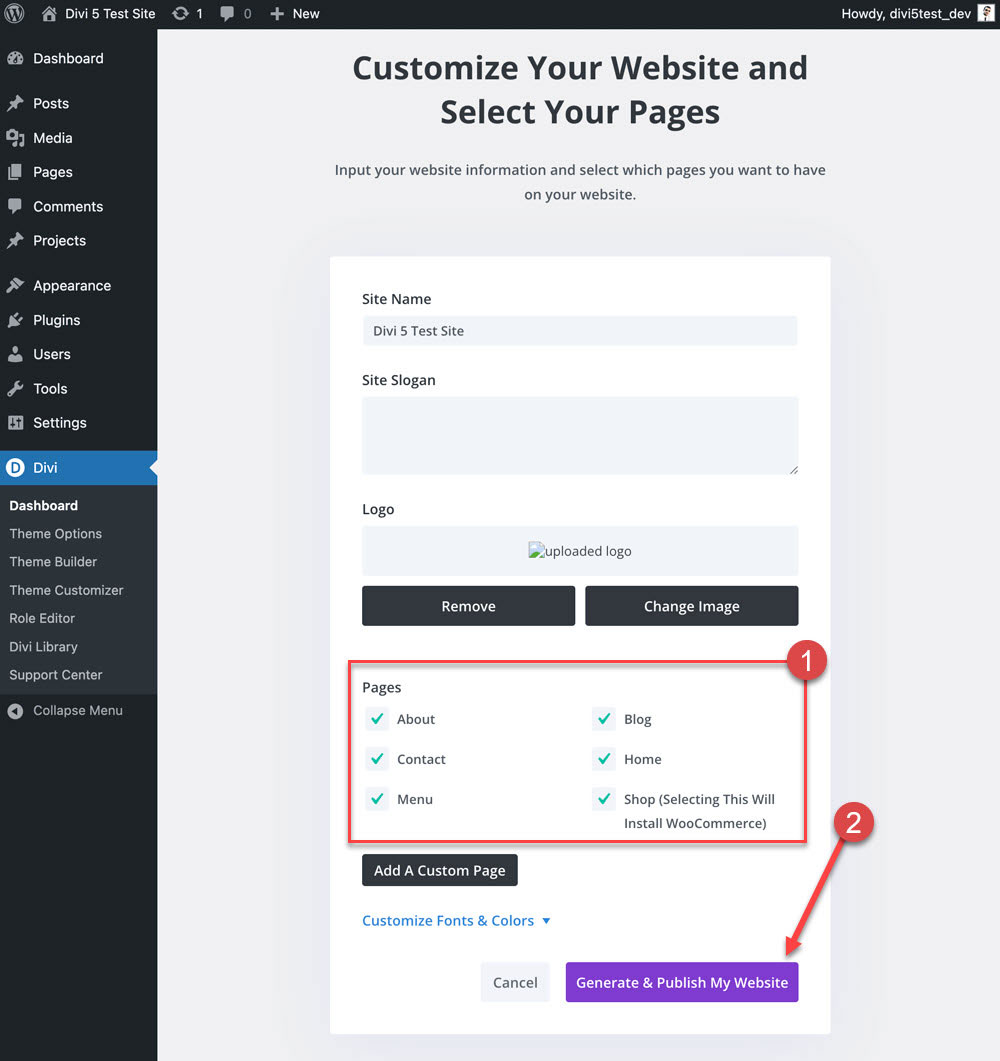Click the Appearance paintbrush icon
Screen dimensions: 1000x1061
16,286
